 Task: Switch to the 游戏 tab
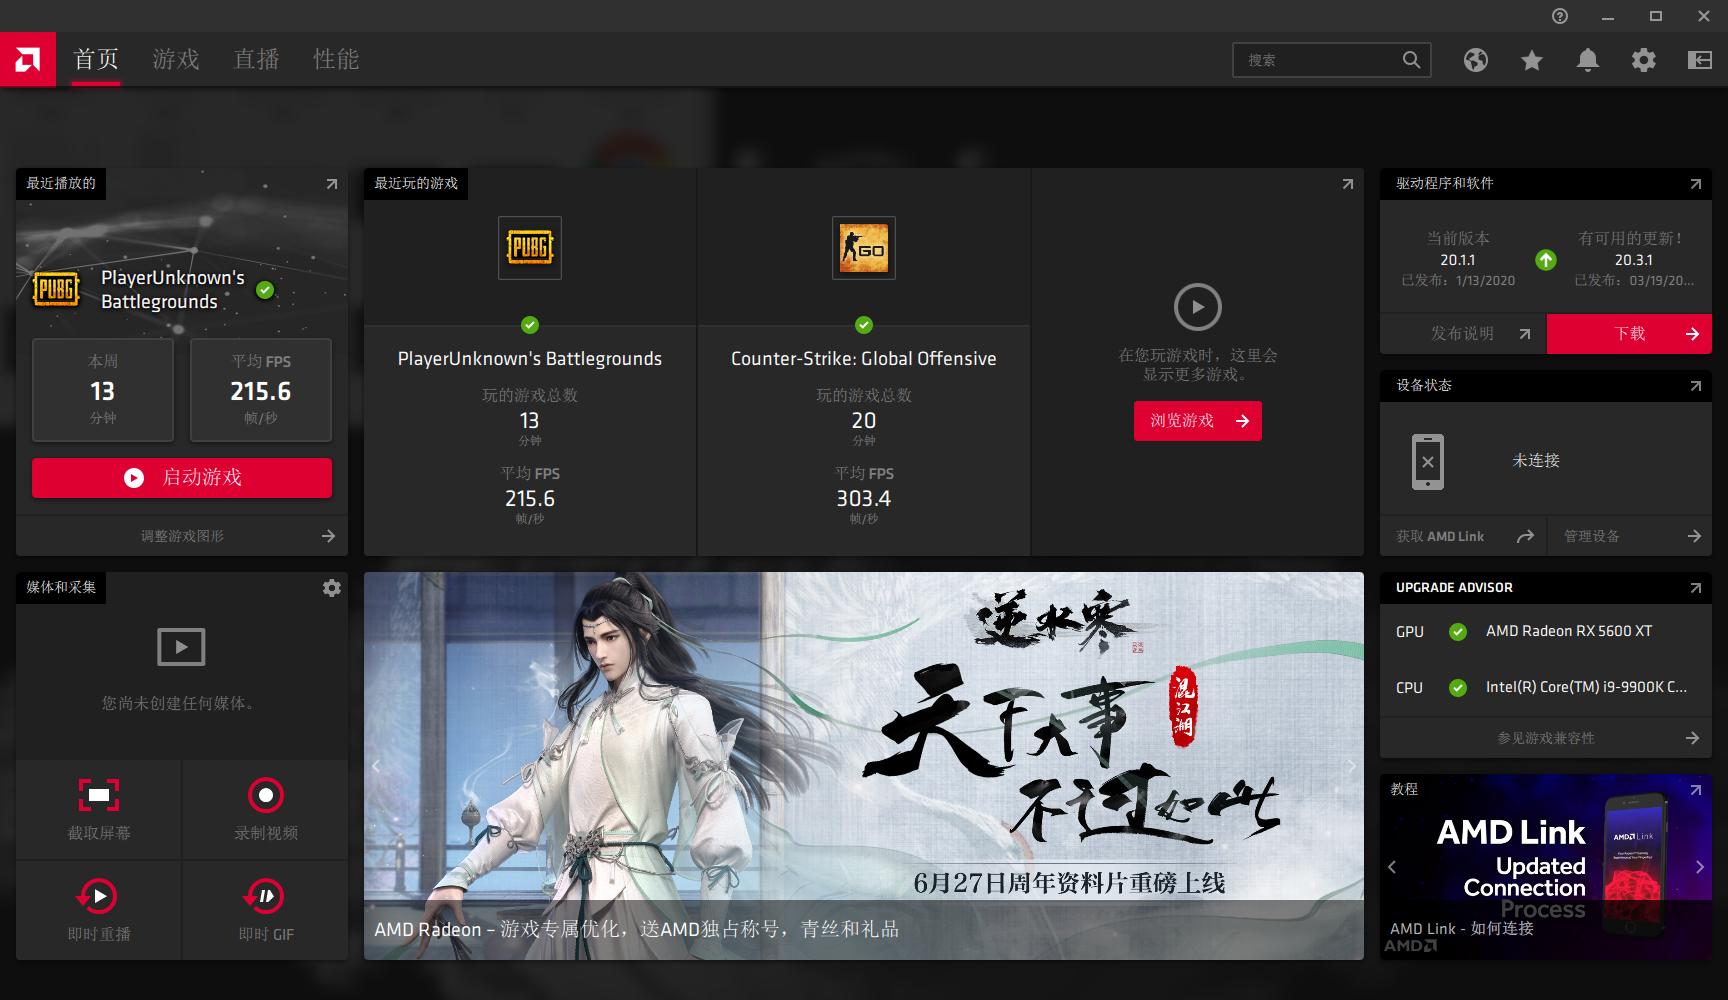pos(176,60)
